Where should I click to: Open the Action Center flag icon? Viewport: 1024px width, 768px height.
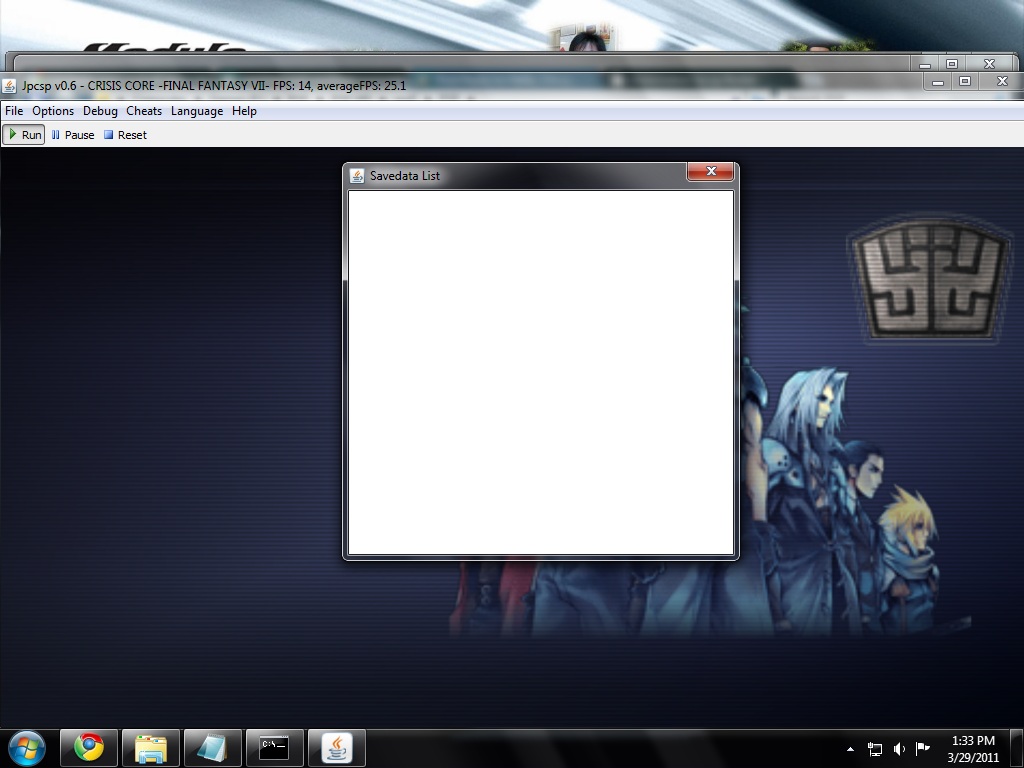[x=923, y=748]
